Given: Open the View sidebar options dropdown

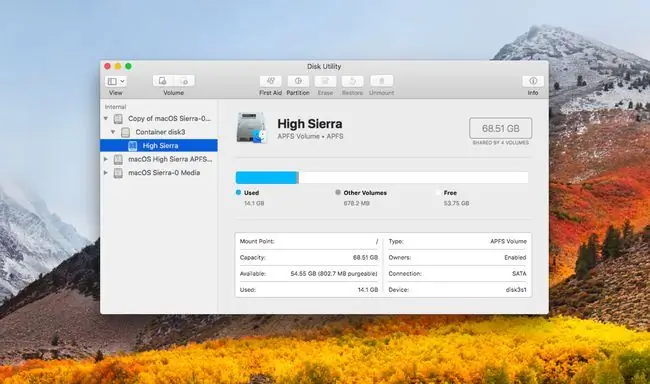Looking at the screenshot, I should [116, 81].
